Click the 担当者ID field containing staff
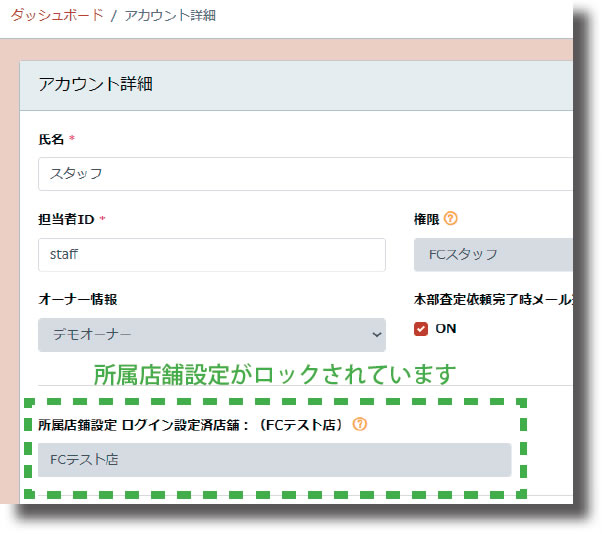 [211, 255]
